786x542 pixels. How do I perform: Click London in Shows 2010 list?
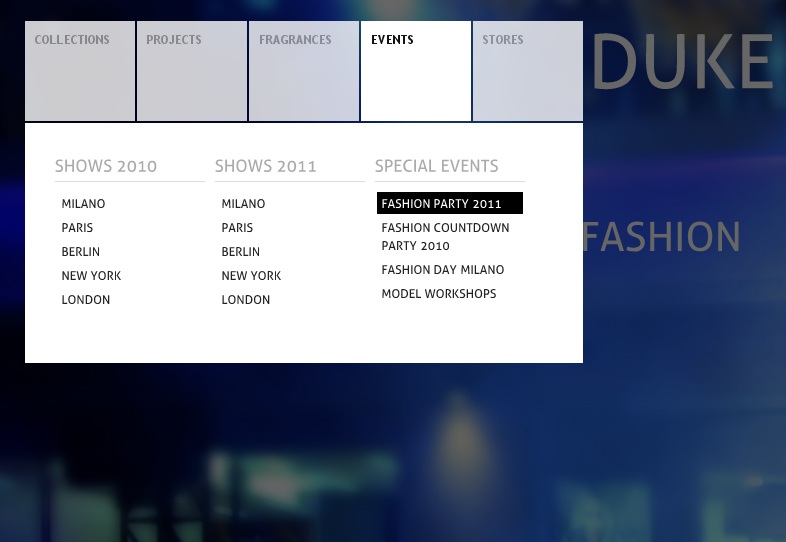[x=86, y=300]
